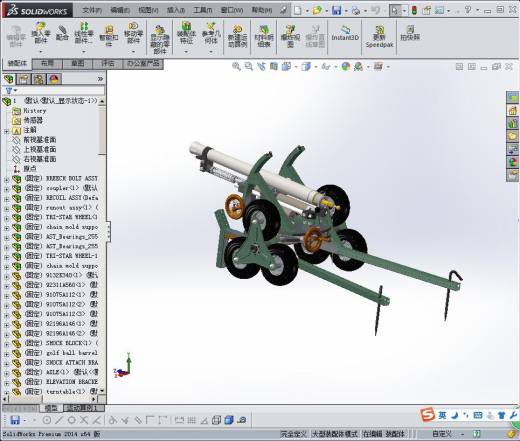The image size is (520, 441).
Task: Open the Move Component dropdown arrow
Action: 133,52
